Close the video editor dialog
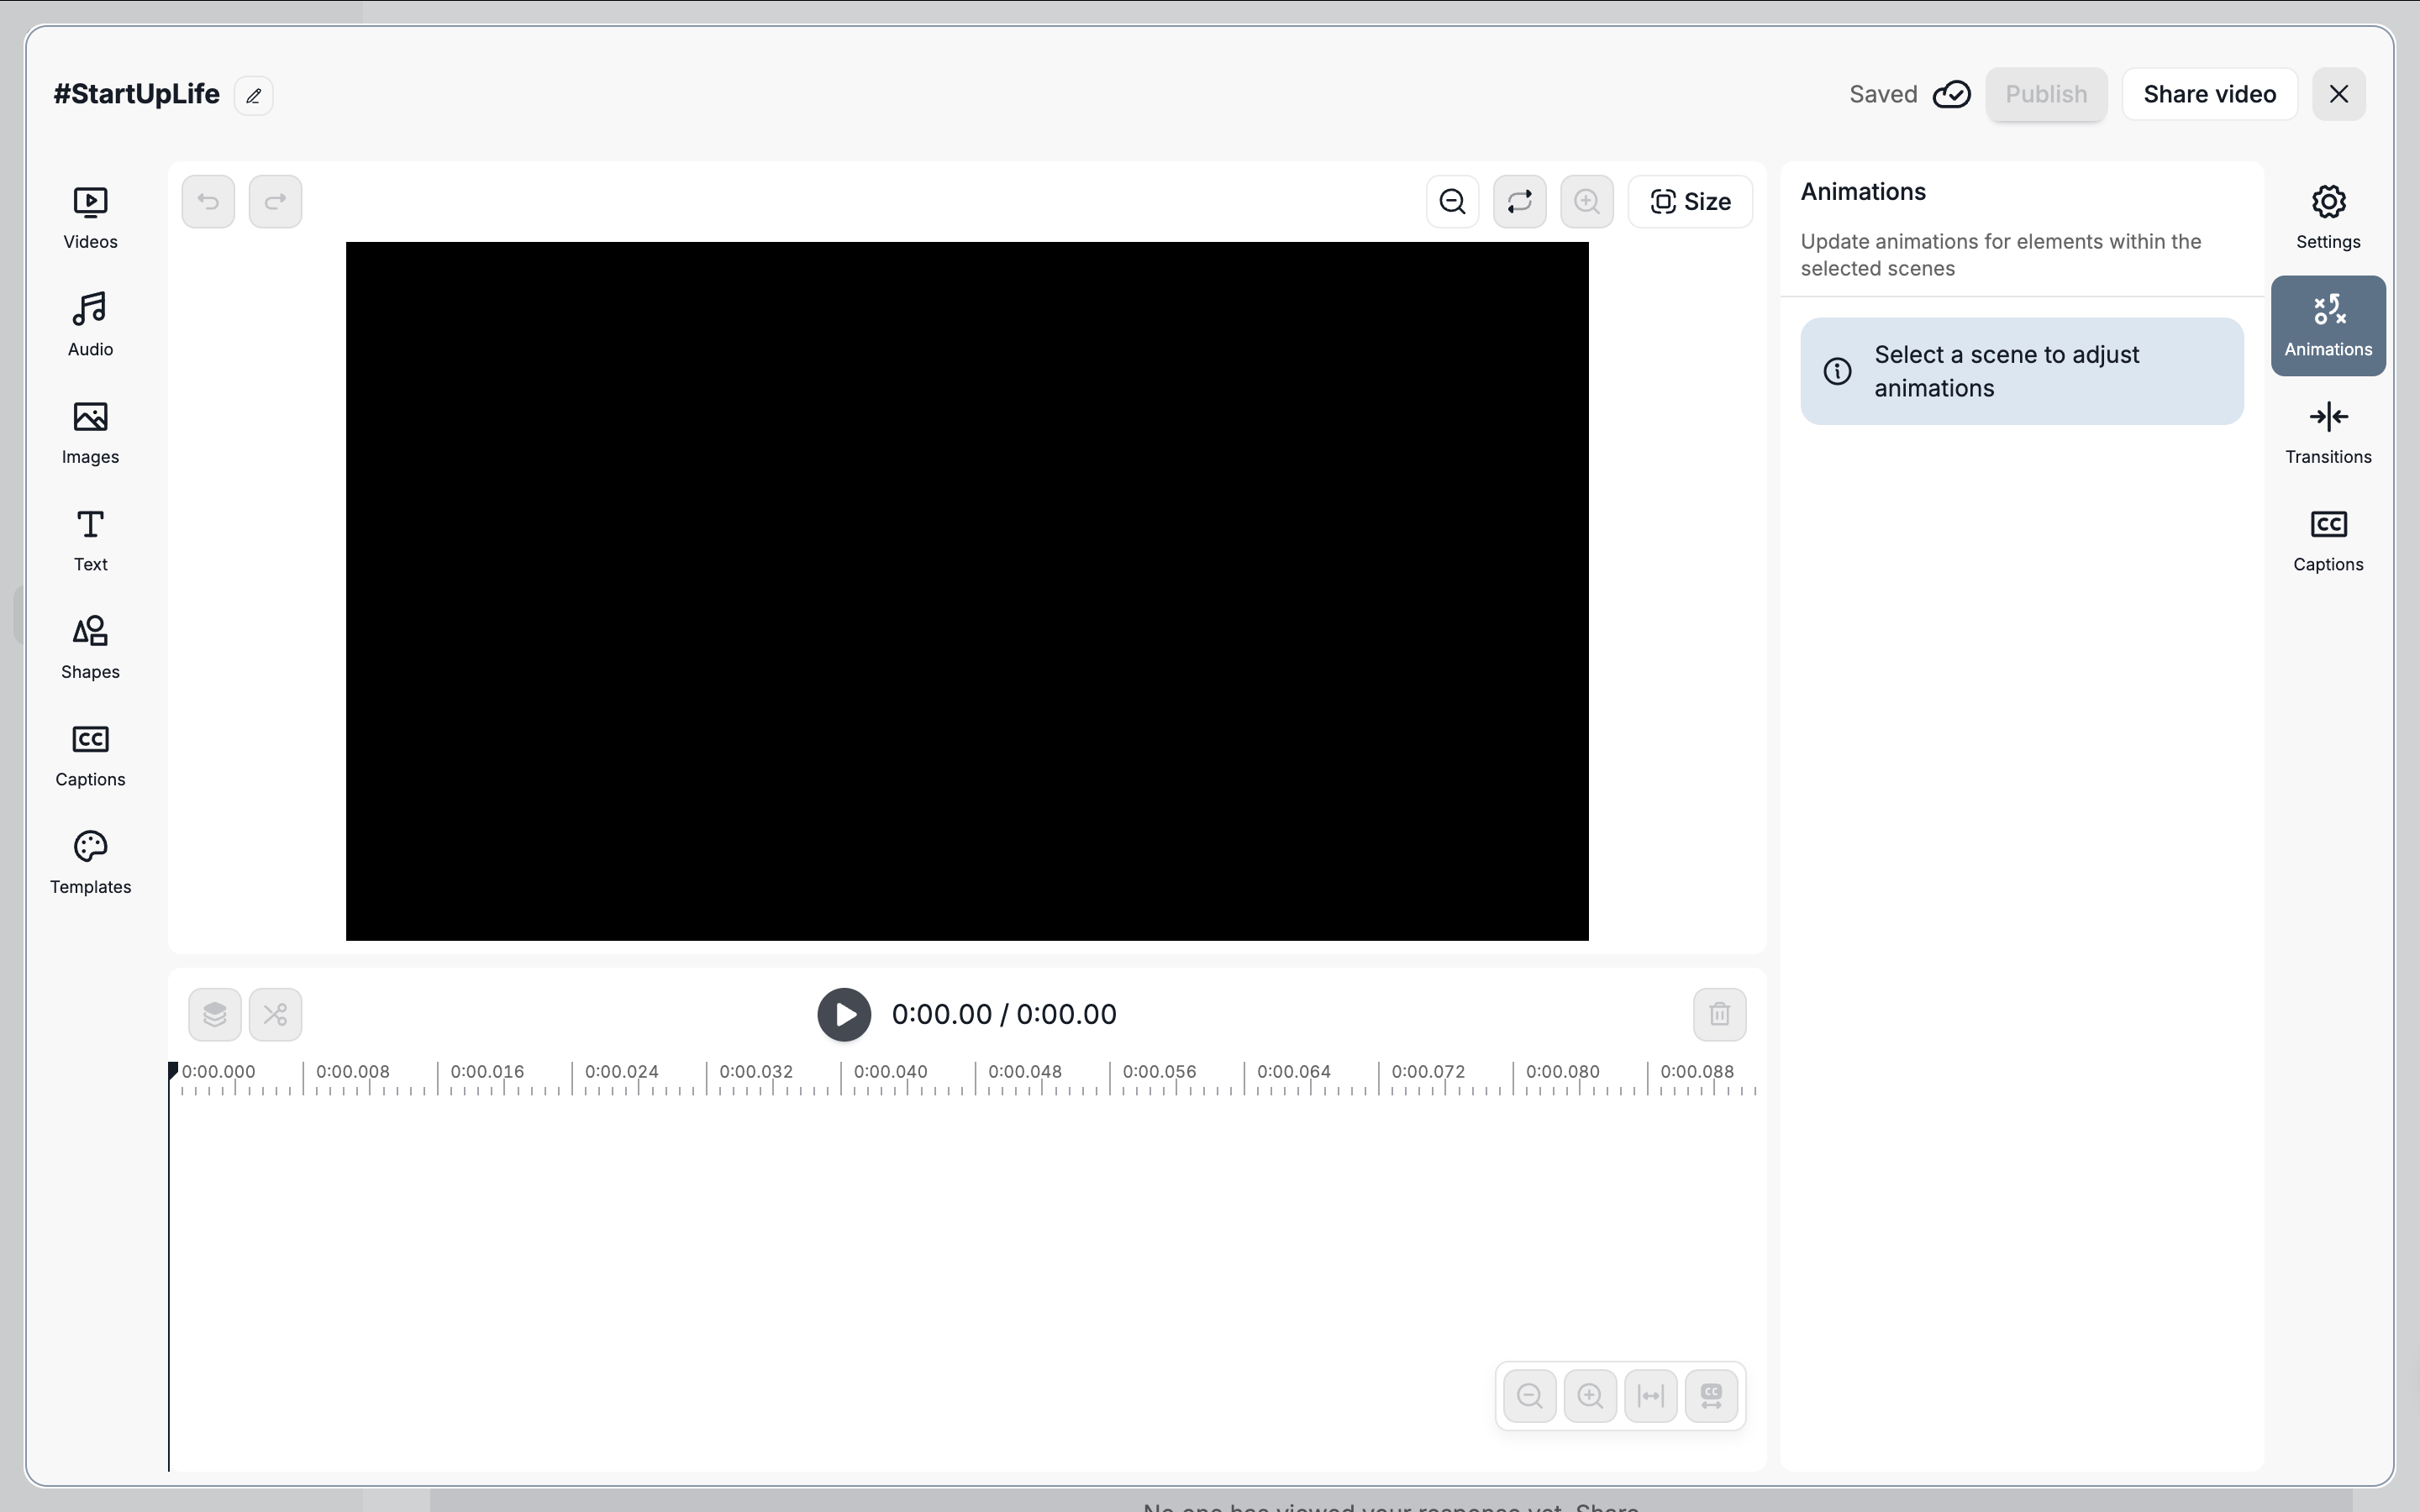 coord(2339,95)
